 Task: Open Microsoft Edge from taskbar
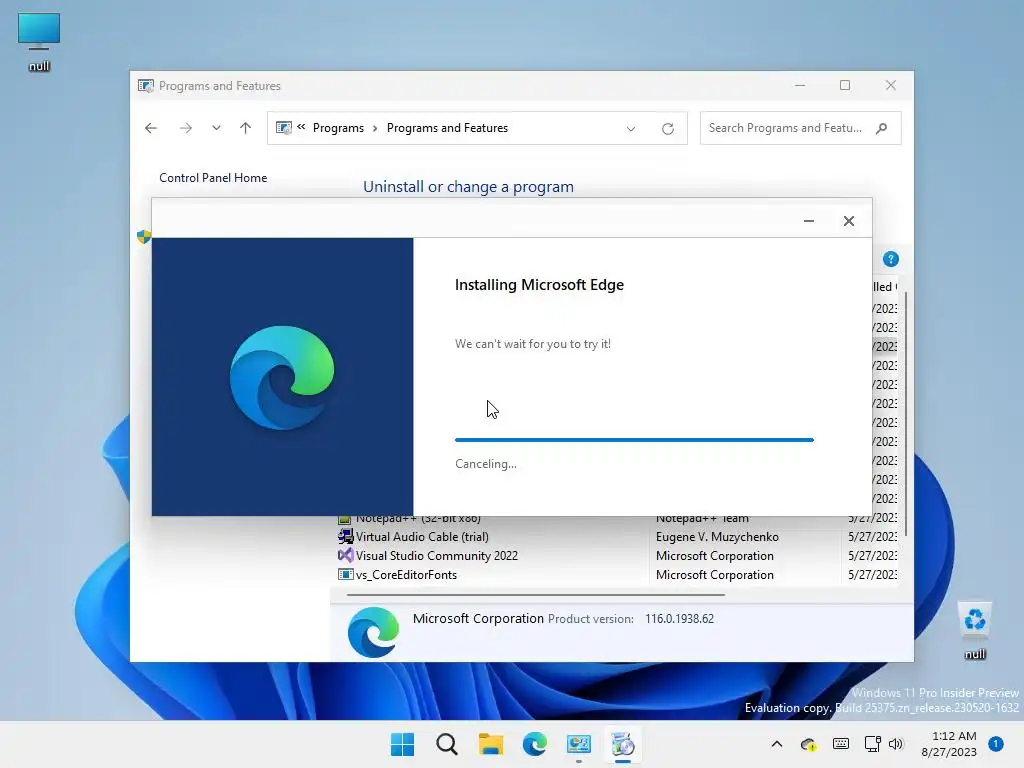(x=535, y=744)
